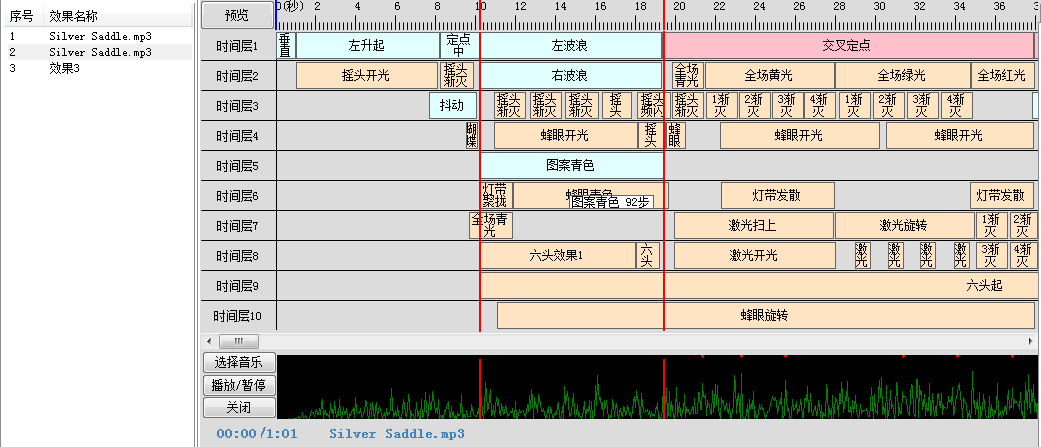Image resolution: width=1041 pixels, height=447 pixels.
Task: Select the 摇头 block in 时间层4
Action: click(x=651, y=135)
